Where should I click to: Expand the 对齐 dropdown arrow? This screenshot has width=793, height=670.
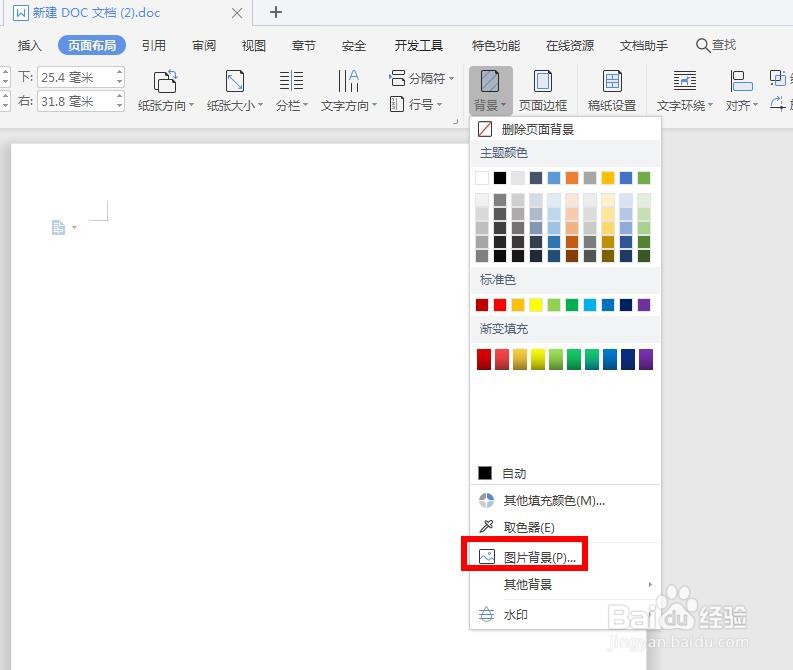coord(756,105)
